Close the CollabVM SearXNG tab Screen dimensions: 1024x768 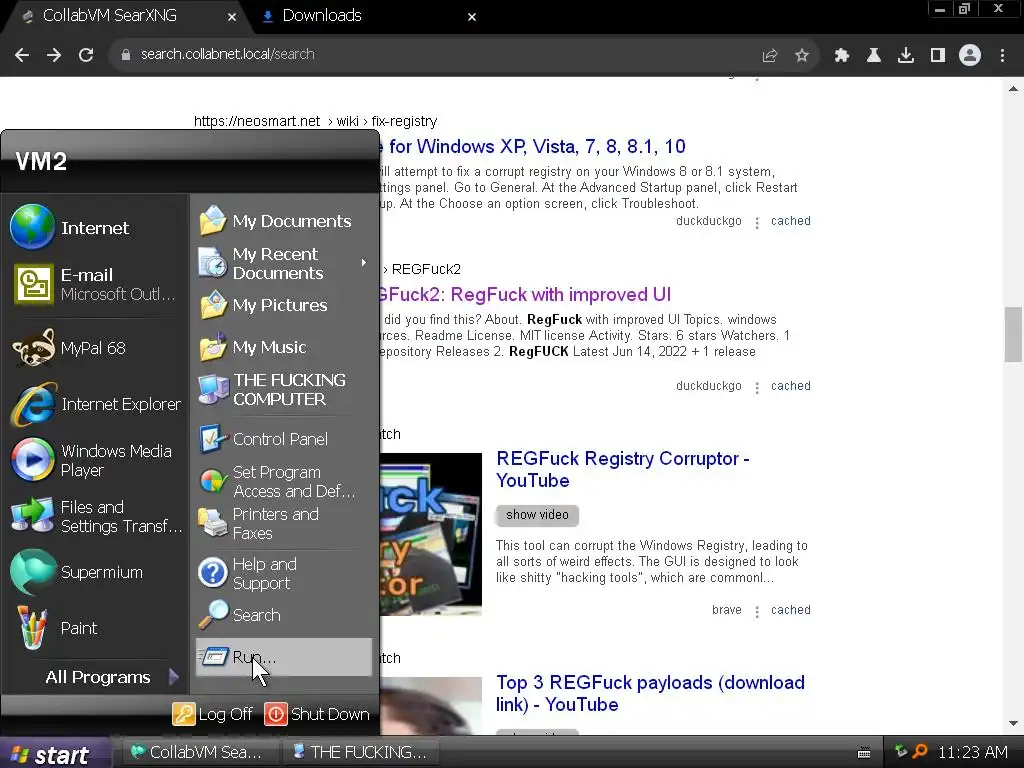232,17
